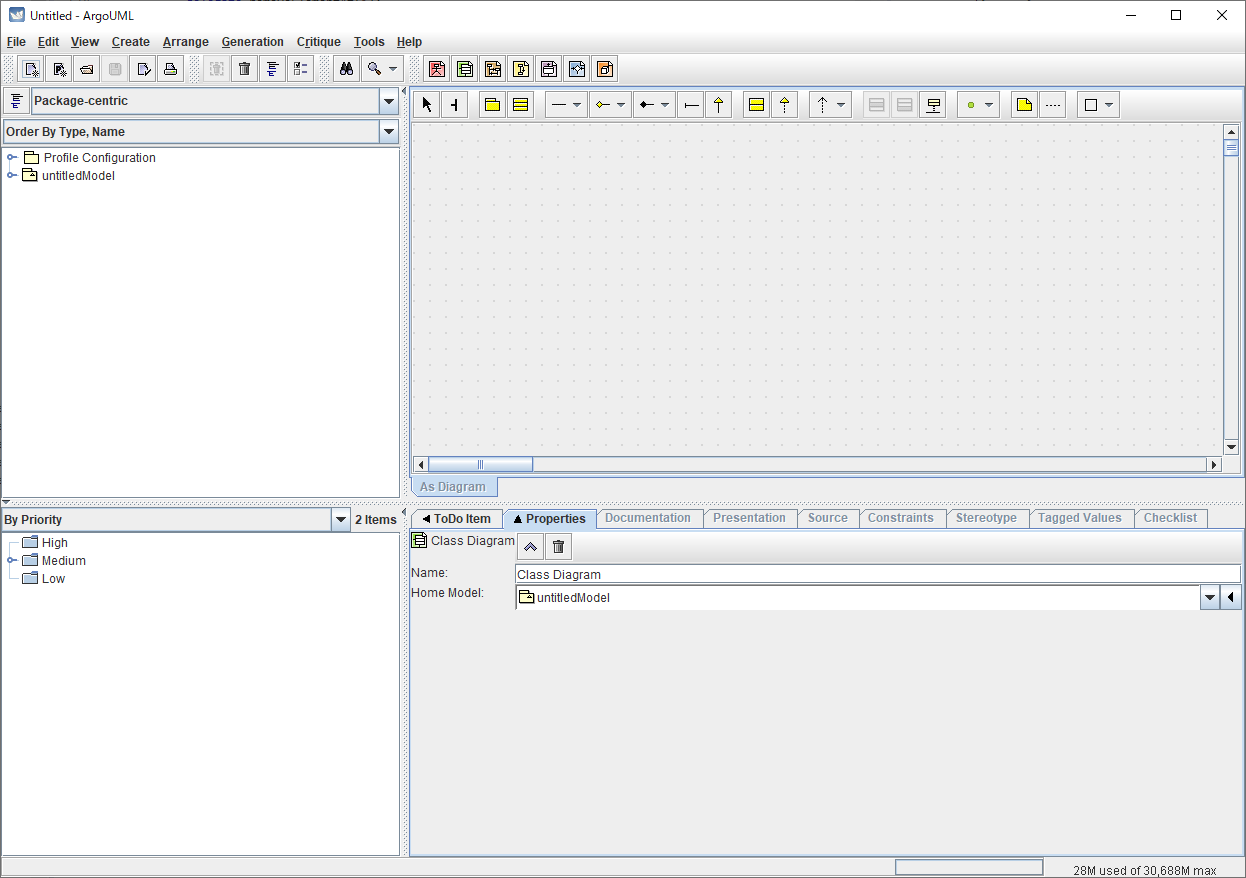
Task: Open the Order By Type, Name dropdown
Action: pos(389,132)
